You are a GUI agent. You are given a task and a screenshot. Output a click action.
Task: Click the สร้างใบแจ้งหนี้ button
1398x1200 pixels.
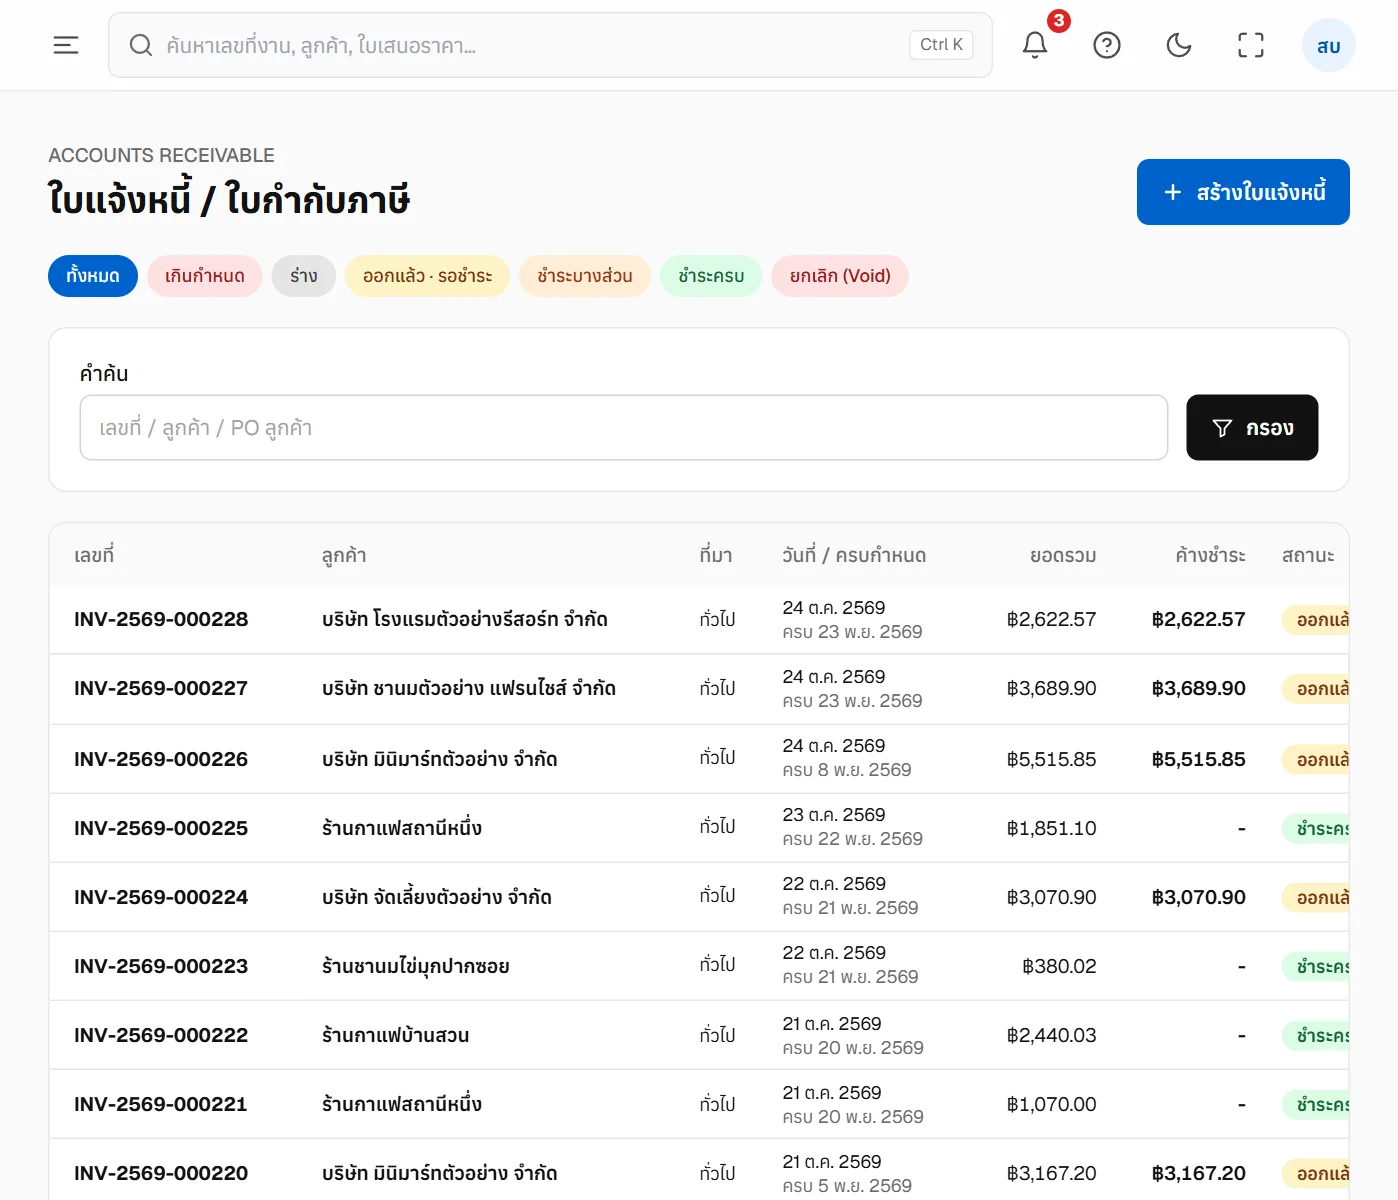pos(1243,192)
